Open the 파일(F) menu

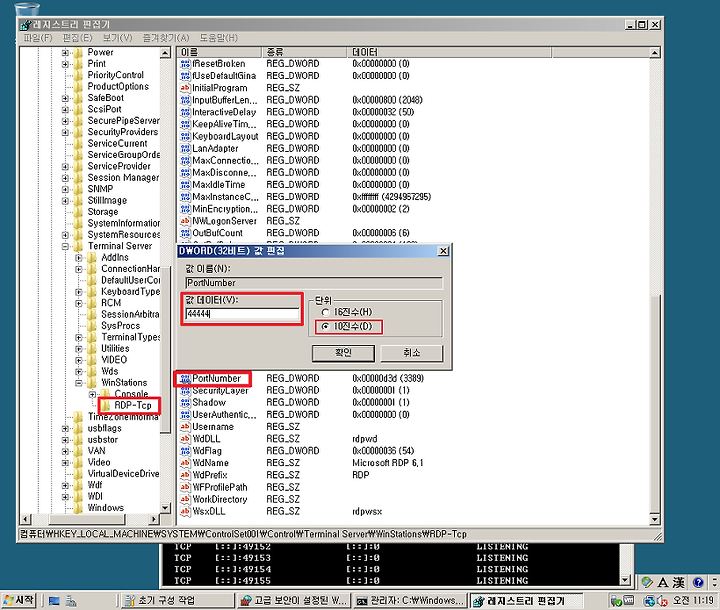pyautogui.click(x=38, y=38)
